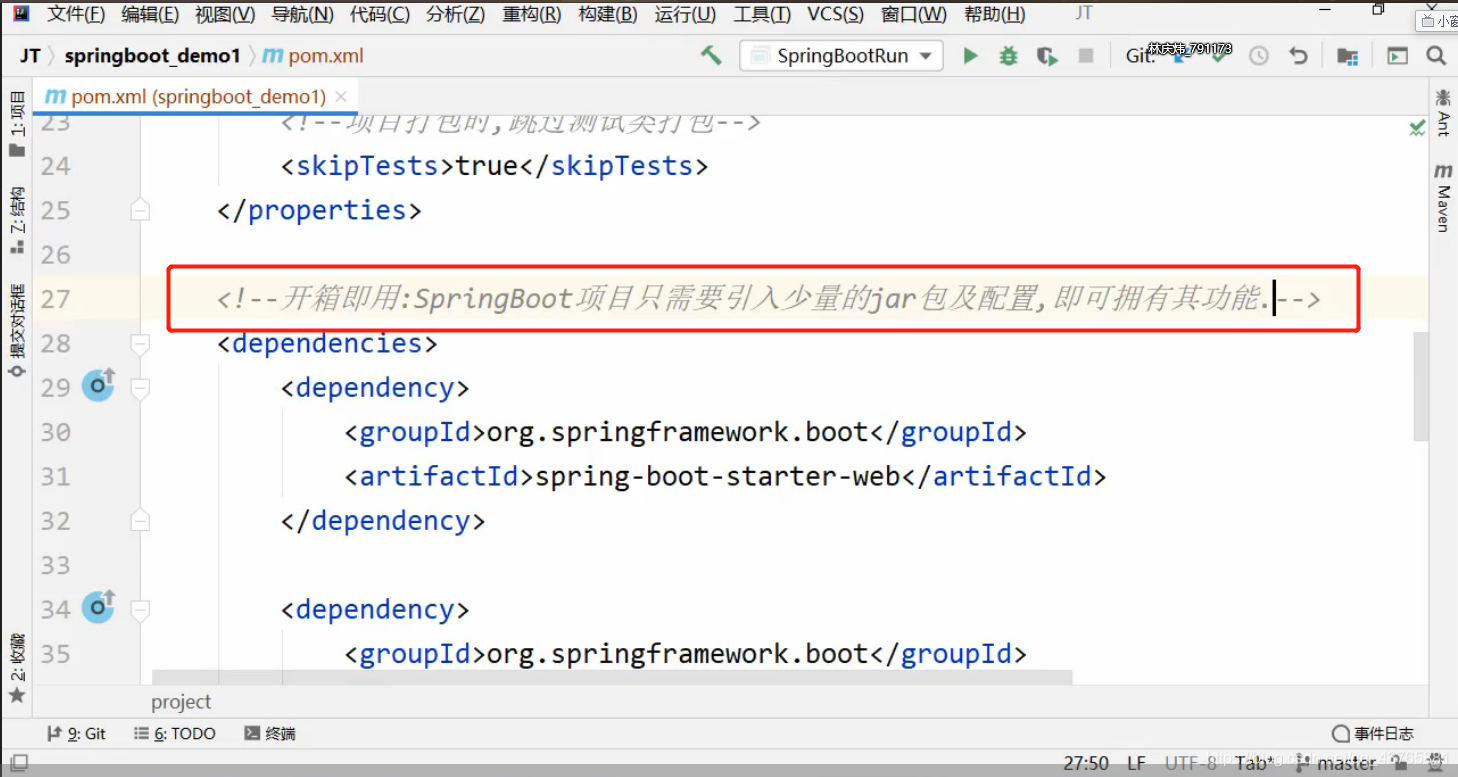The width and height of the screenshot is (1458, 777).
Task: Toggle the fold marker at line 32
Action: [x=140, y=521]
